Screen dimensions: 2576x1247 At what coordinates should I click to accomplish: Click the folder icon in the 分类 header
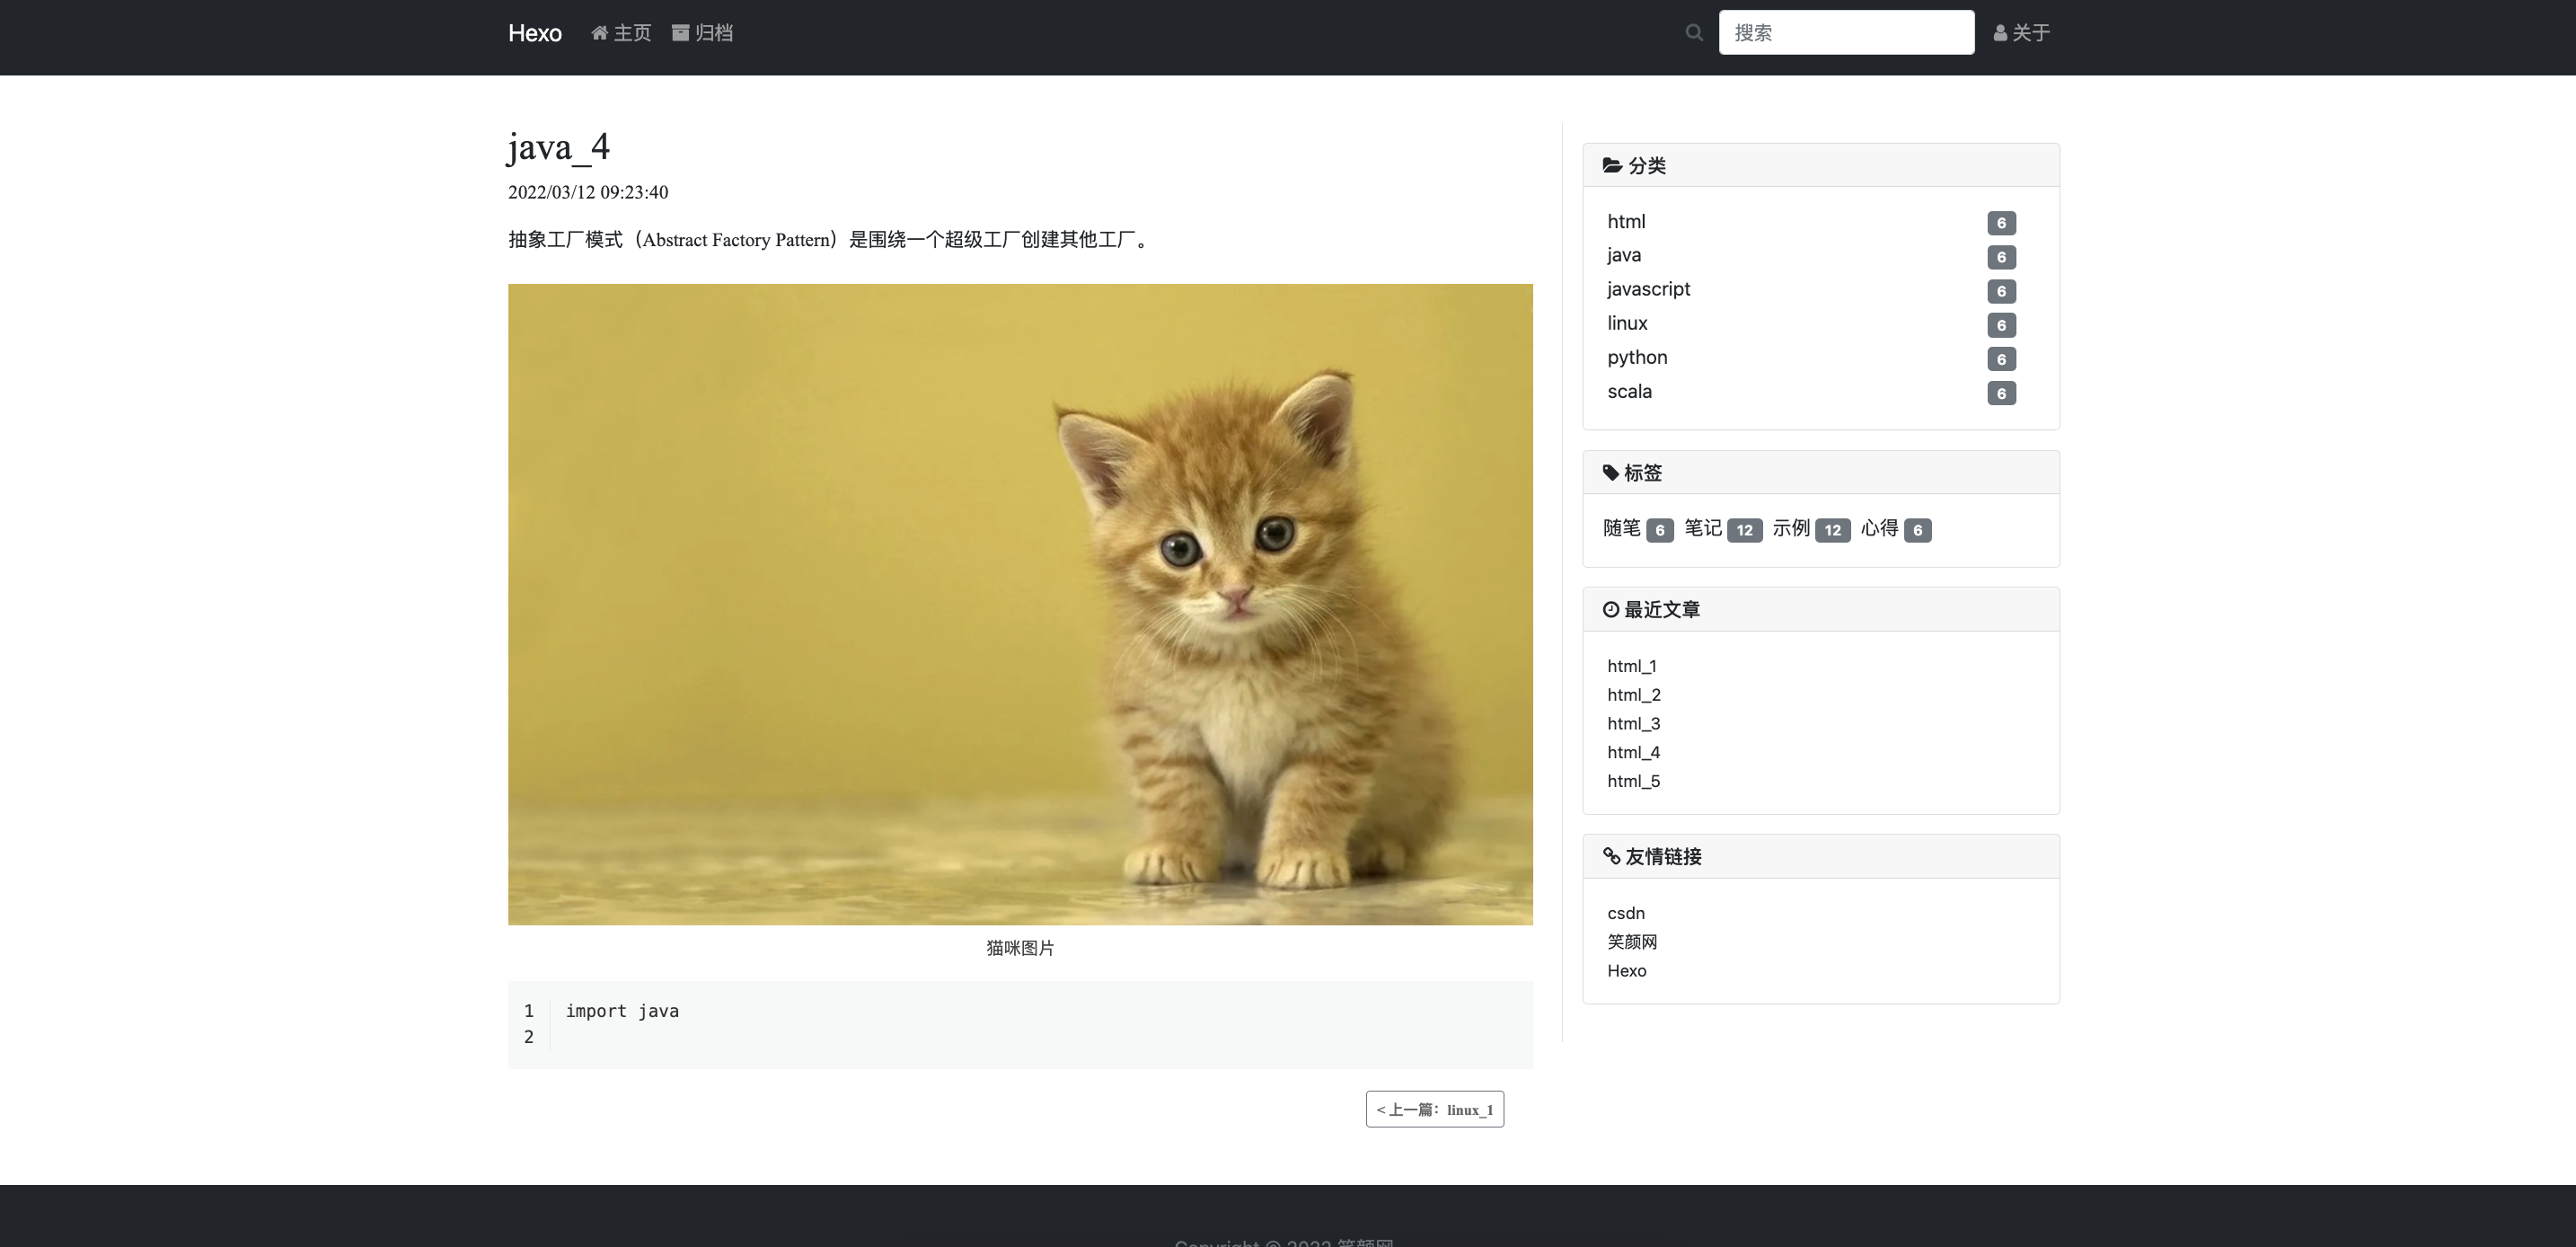1612,166
